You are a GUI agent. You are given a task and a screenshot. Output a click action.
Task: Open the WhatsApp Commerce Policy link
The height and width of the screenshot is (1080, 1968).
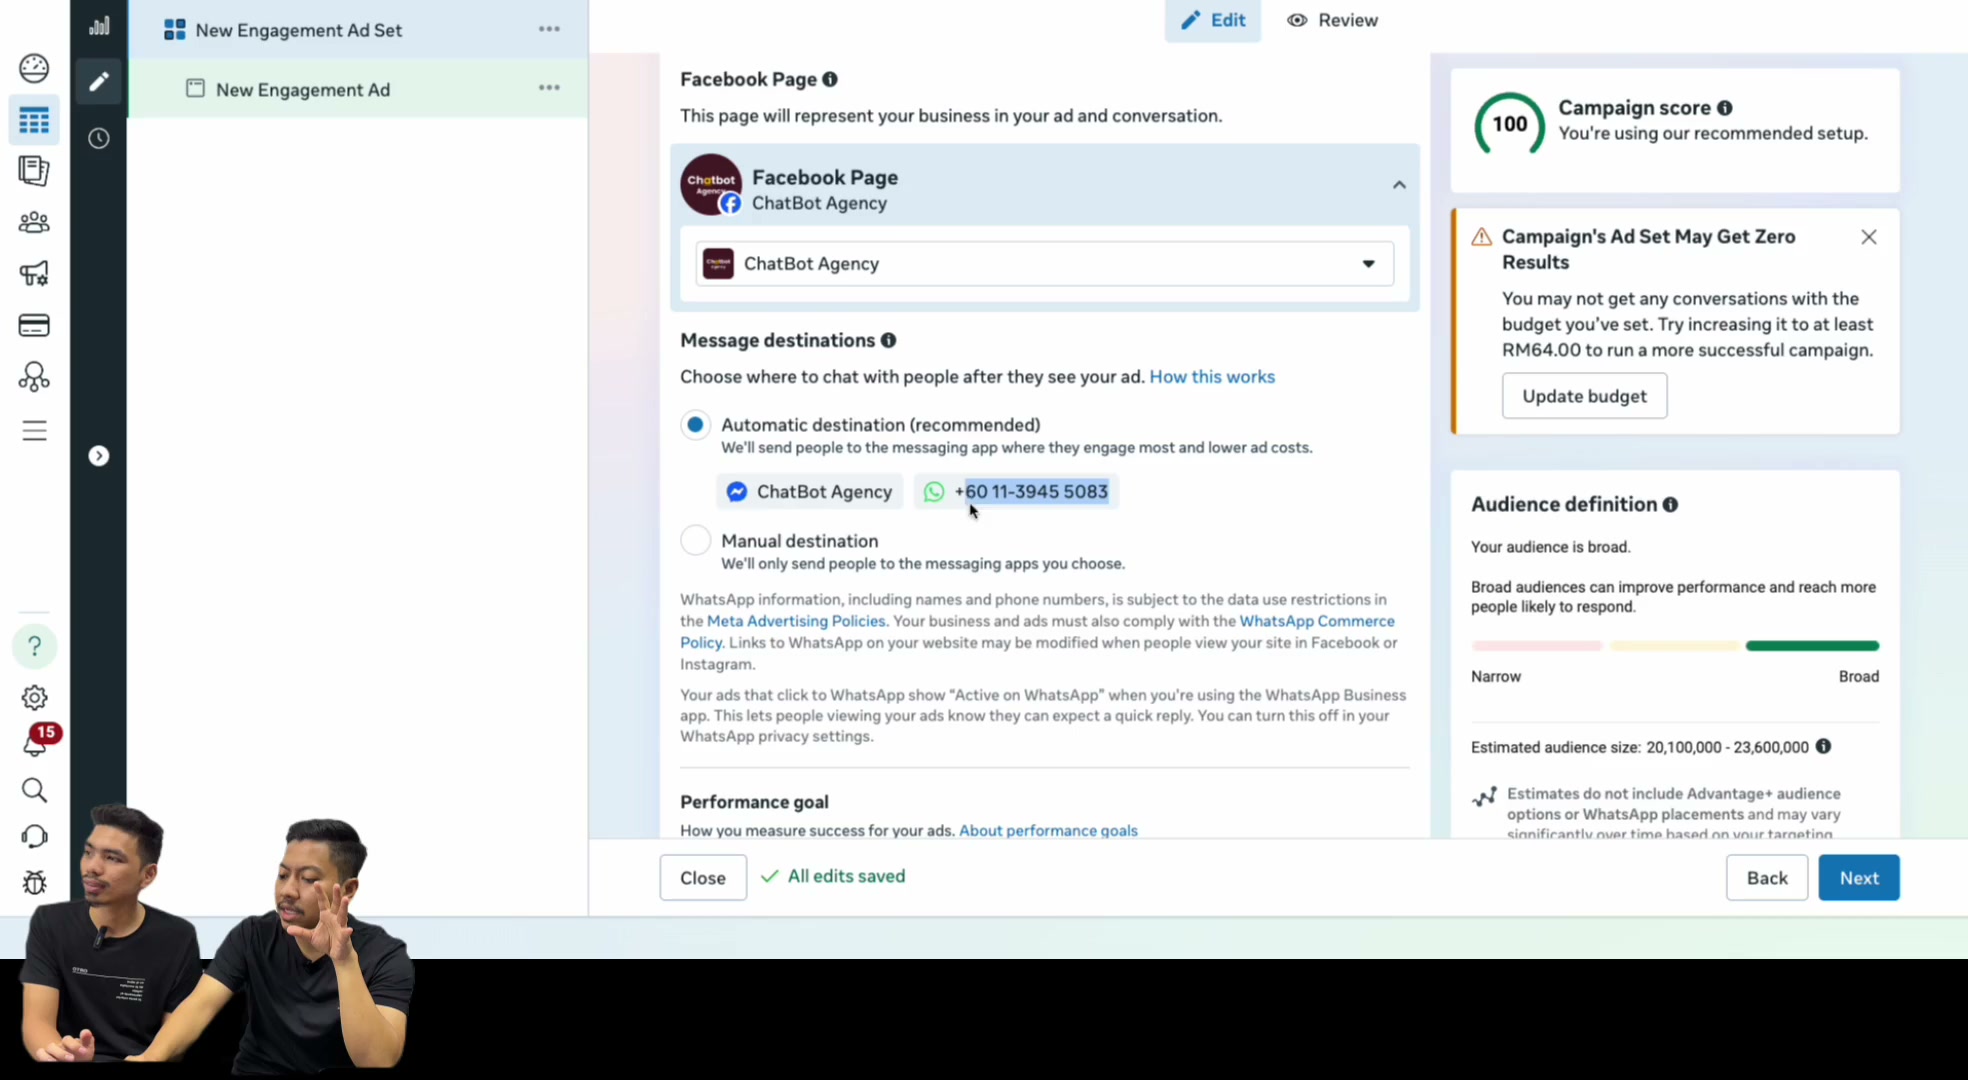click(x=1316, y=621)
